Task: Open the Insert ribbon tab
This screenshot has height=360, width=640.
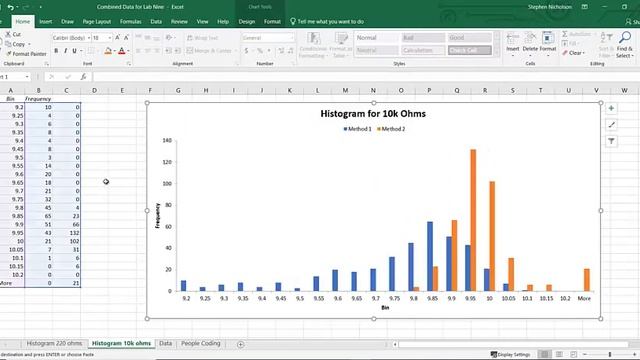Action: 46,22
